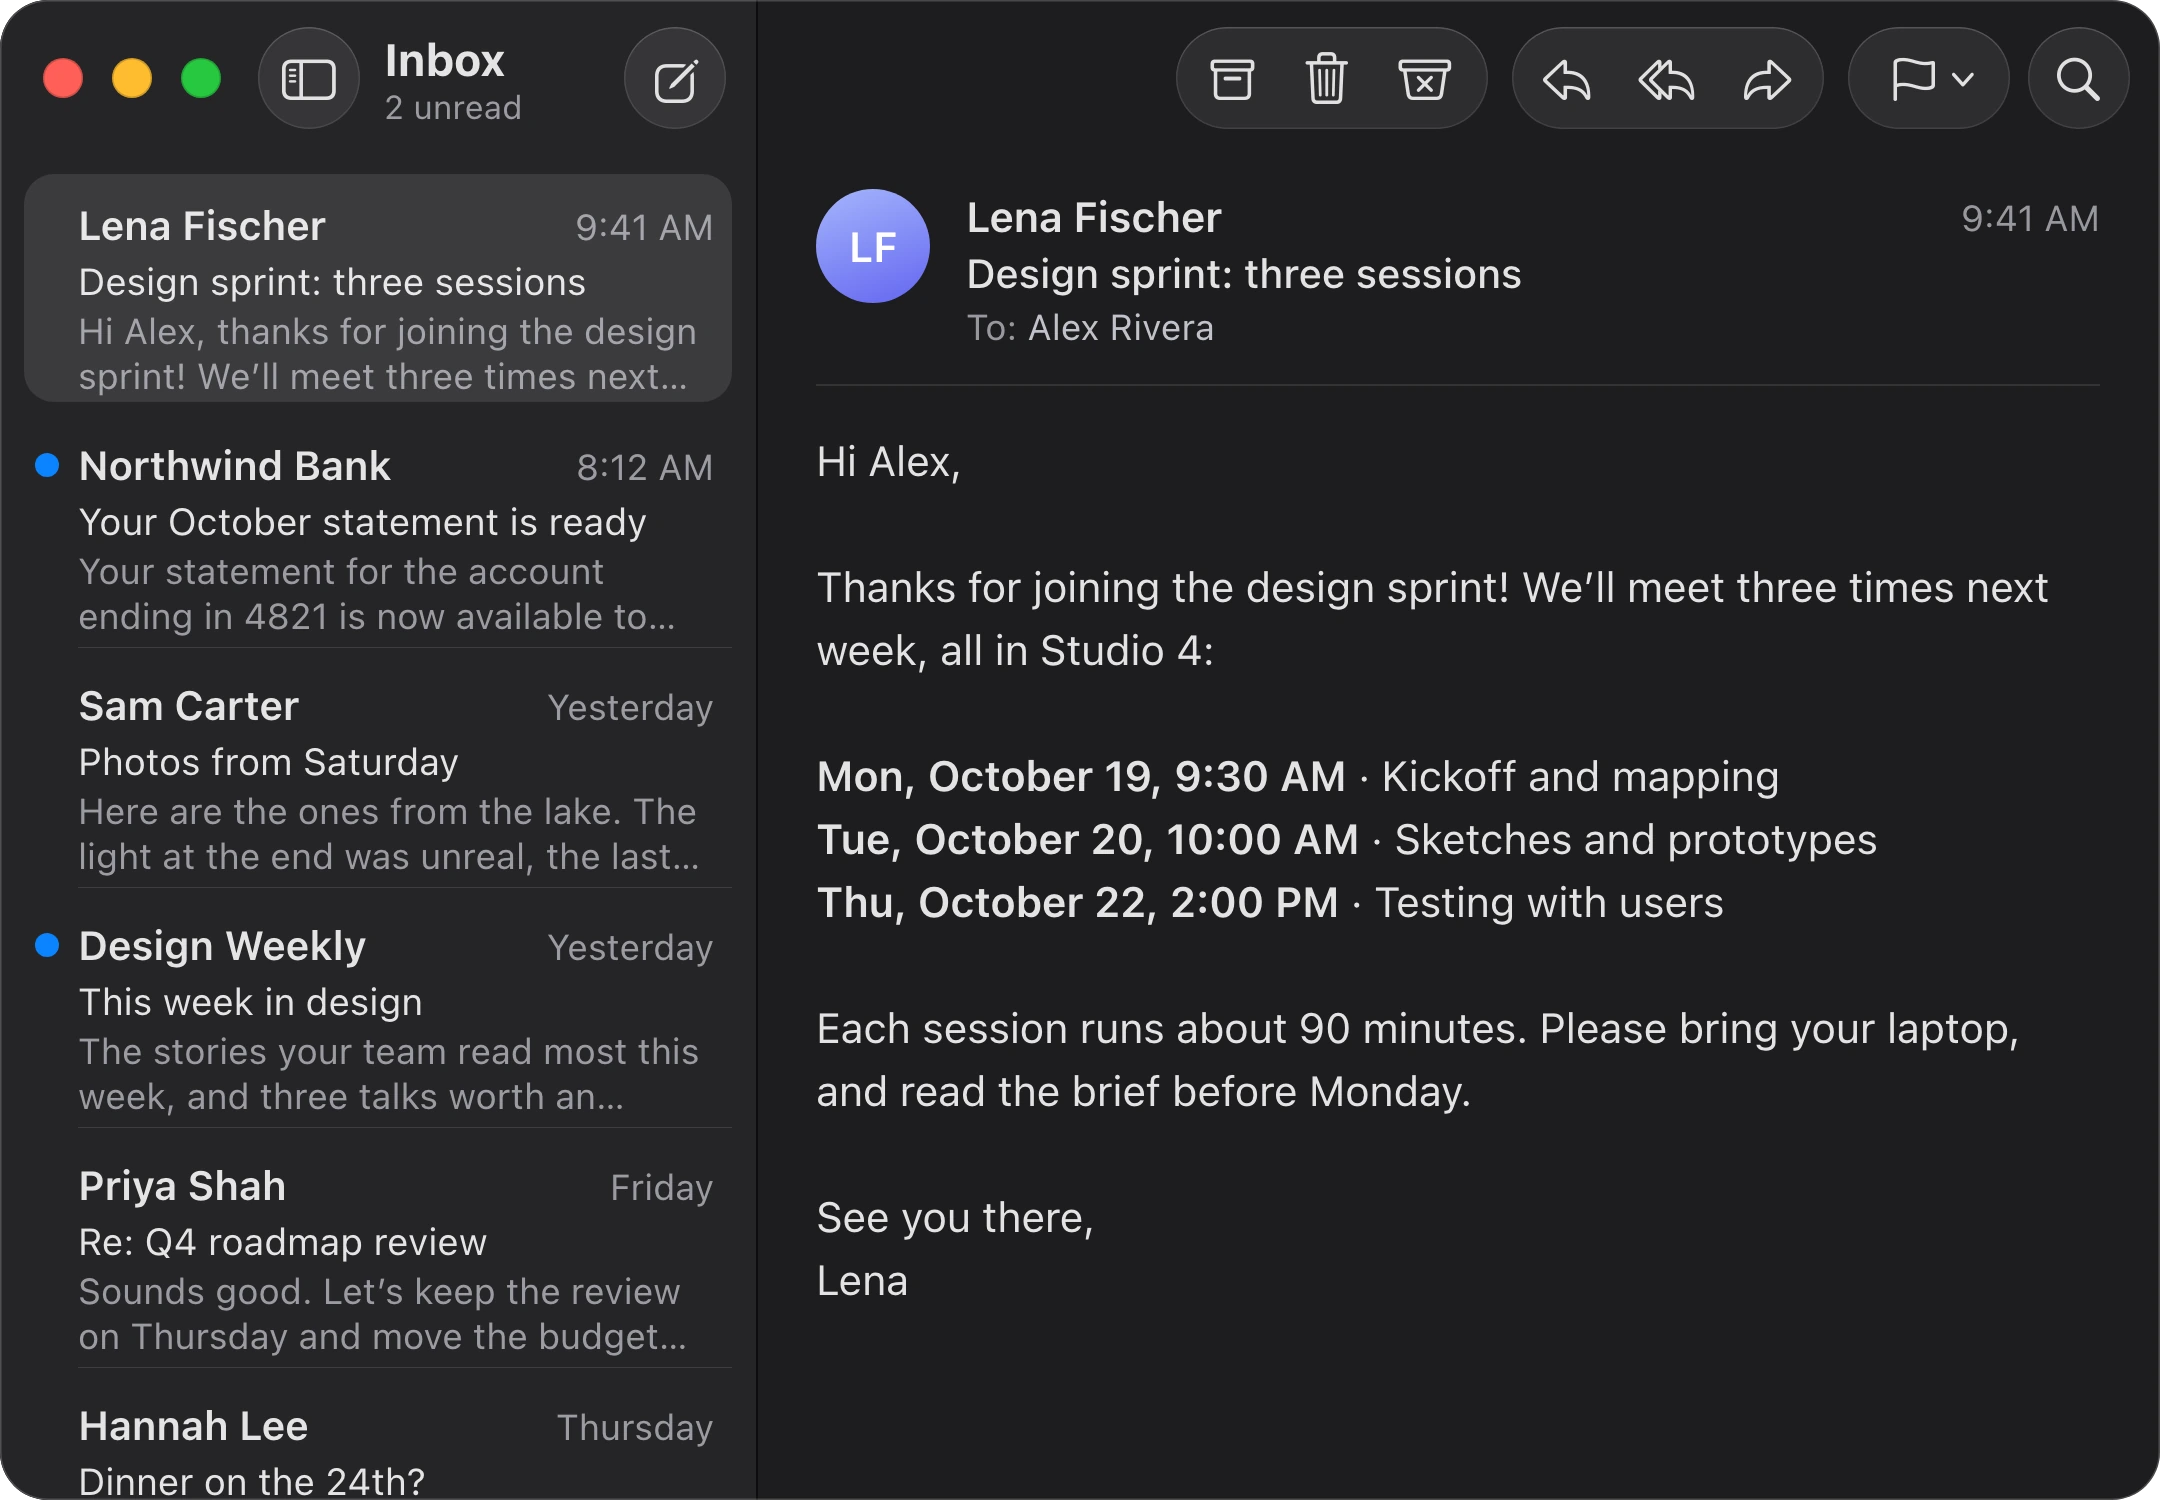Close the window with red button
This screenshot has height=1500, width=2160.
[x=63, y=79]
